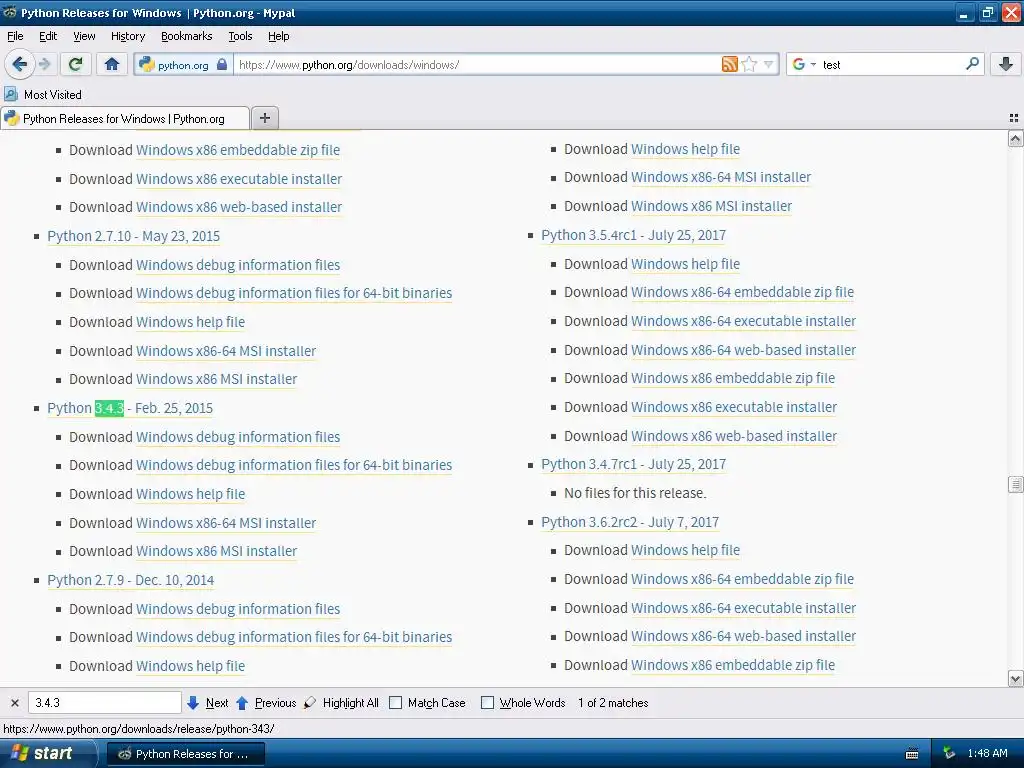
Task: Download debug information files under Python 2.7.9
Action: [x=238, y=609]
